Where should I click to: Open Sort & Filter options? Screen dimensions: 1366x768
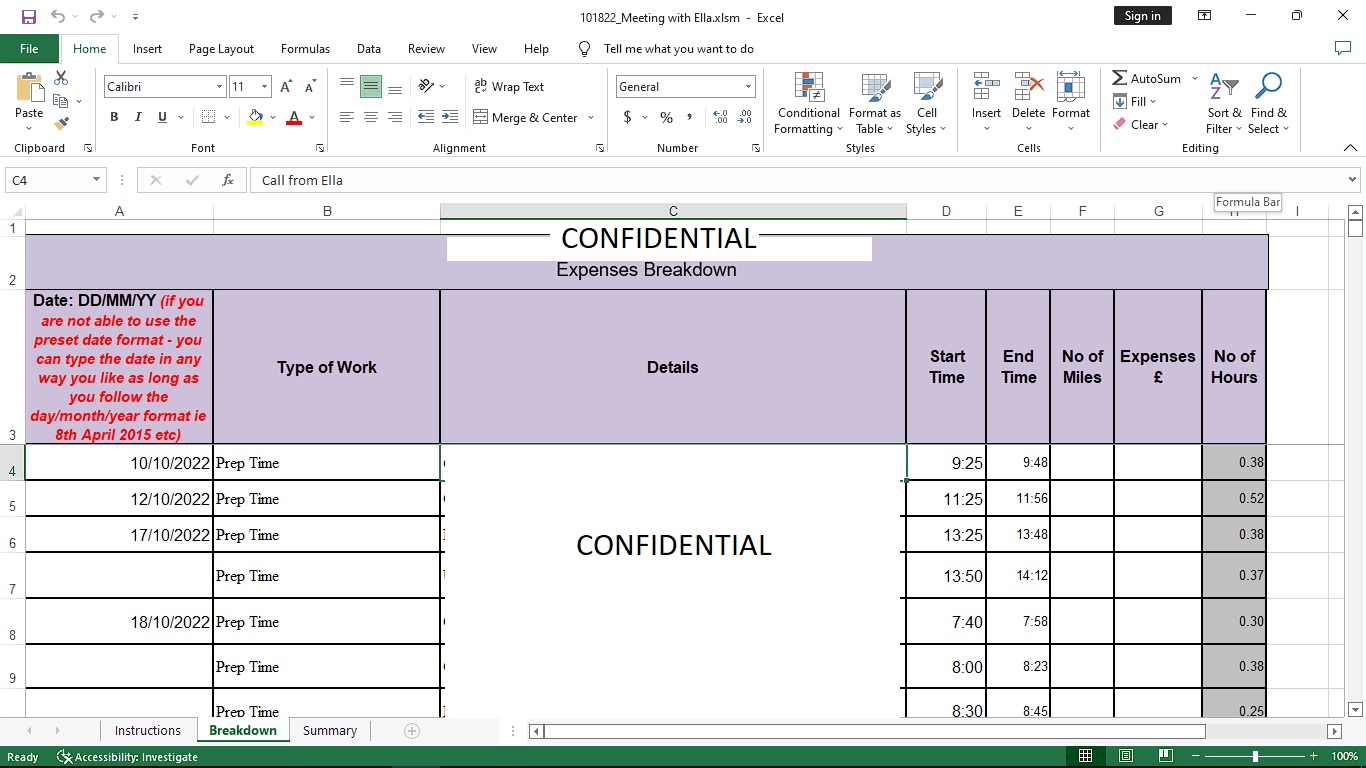point(1224,103)
